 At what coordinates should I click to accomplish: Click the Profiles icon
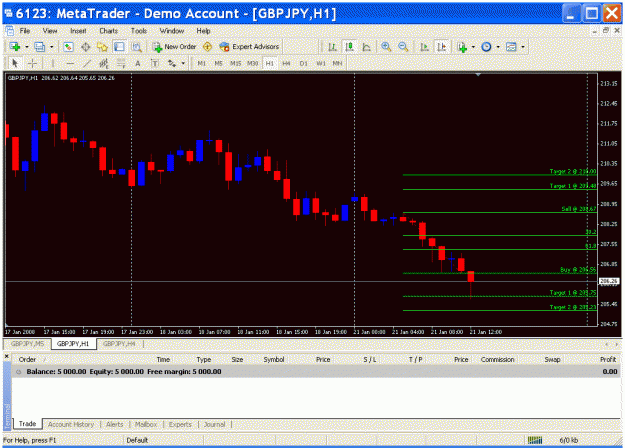pyautogui.click(x=39, y=47)
